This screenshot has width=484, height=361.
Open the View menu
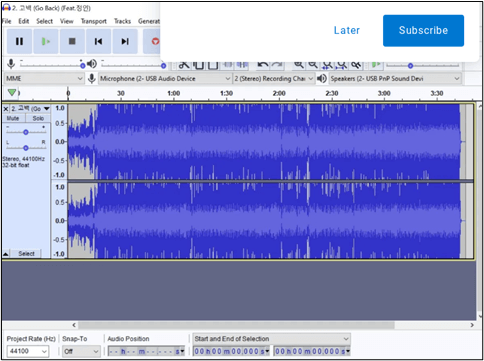(67, 21)
